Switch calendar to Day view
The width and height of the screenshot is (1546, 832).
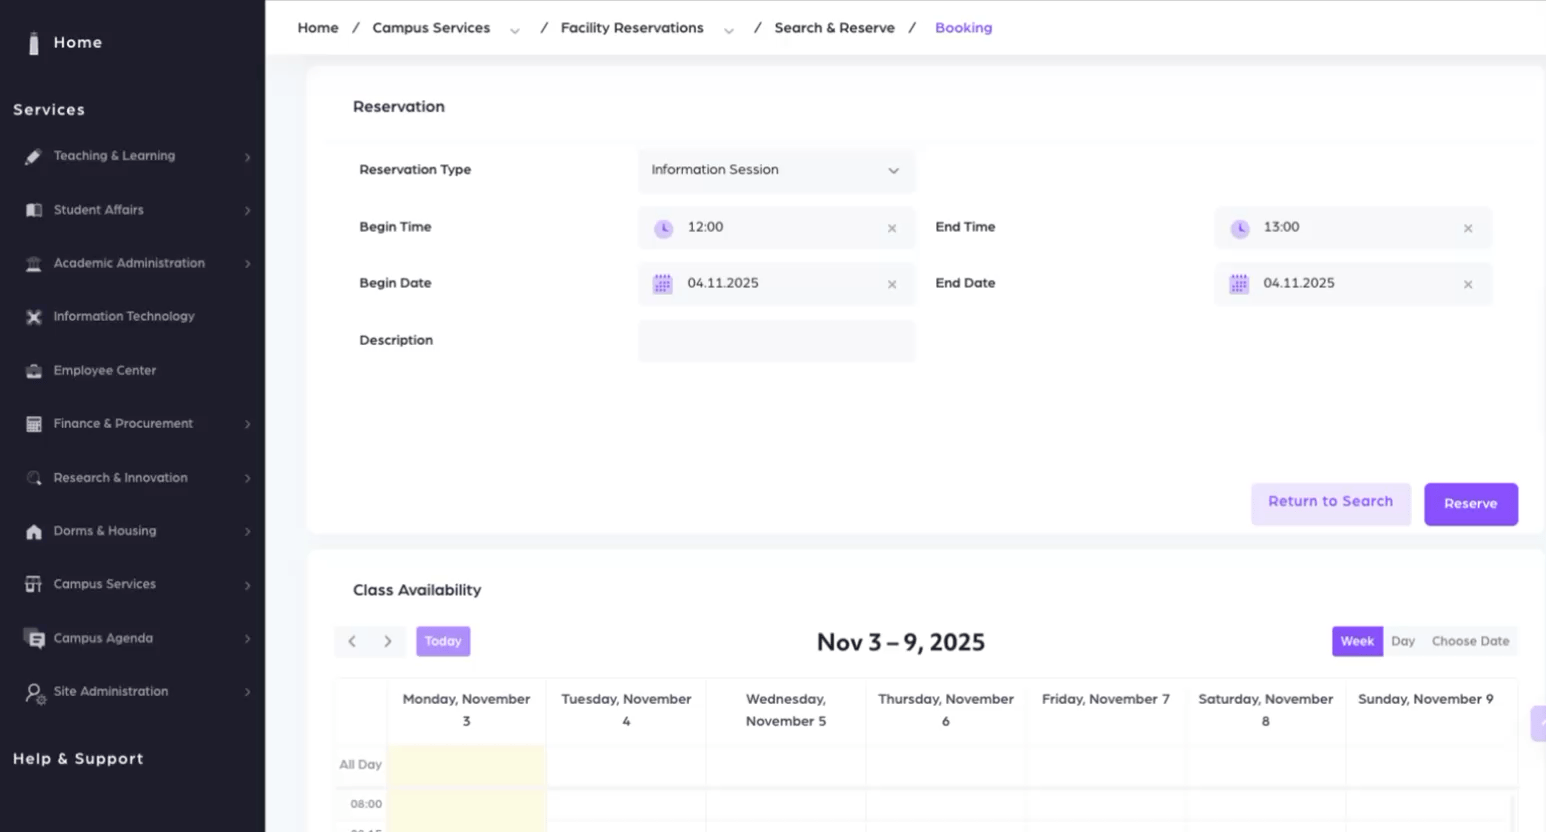[1402, 641]
